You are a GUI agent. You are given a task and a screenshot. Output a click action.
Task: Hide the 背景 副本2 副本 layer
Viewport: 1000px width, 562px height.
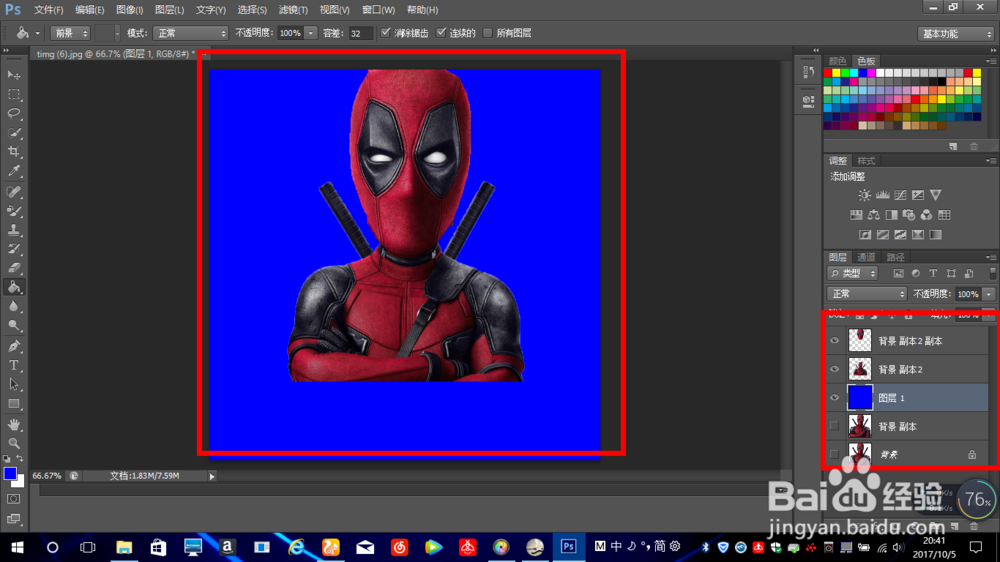pyautogui.click(x=834, y=341)
